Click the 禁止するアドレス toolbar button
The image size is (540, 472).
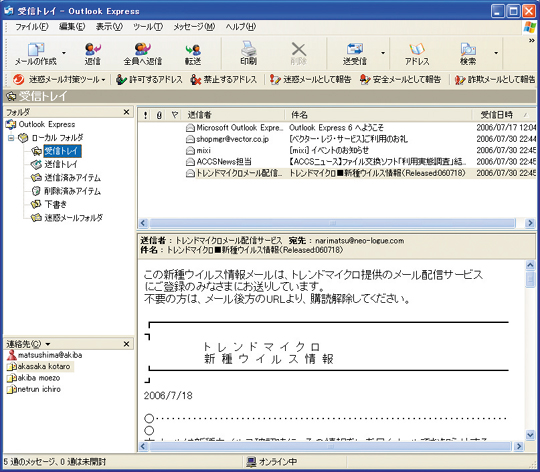(224, 80)
